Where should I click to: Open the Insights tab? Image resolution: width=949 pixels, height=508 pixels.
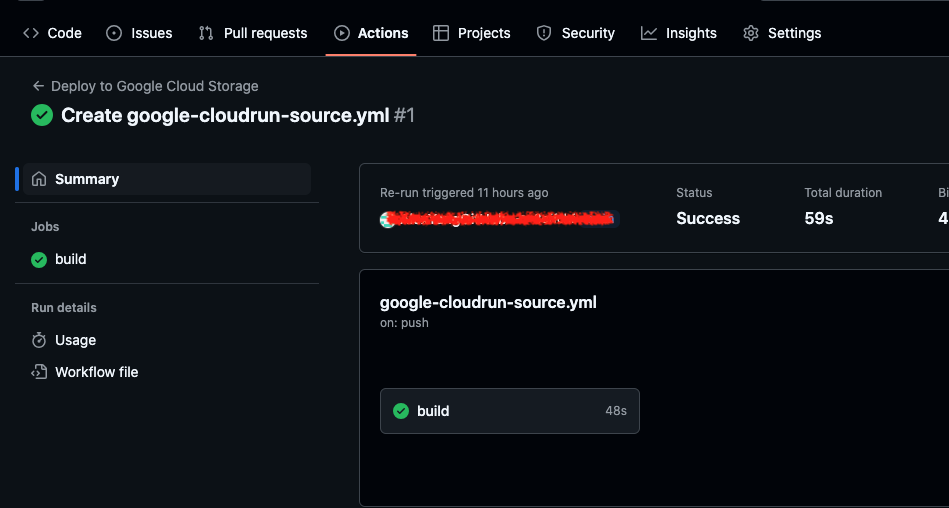pyautogui.click(x=679, y=33)
